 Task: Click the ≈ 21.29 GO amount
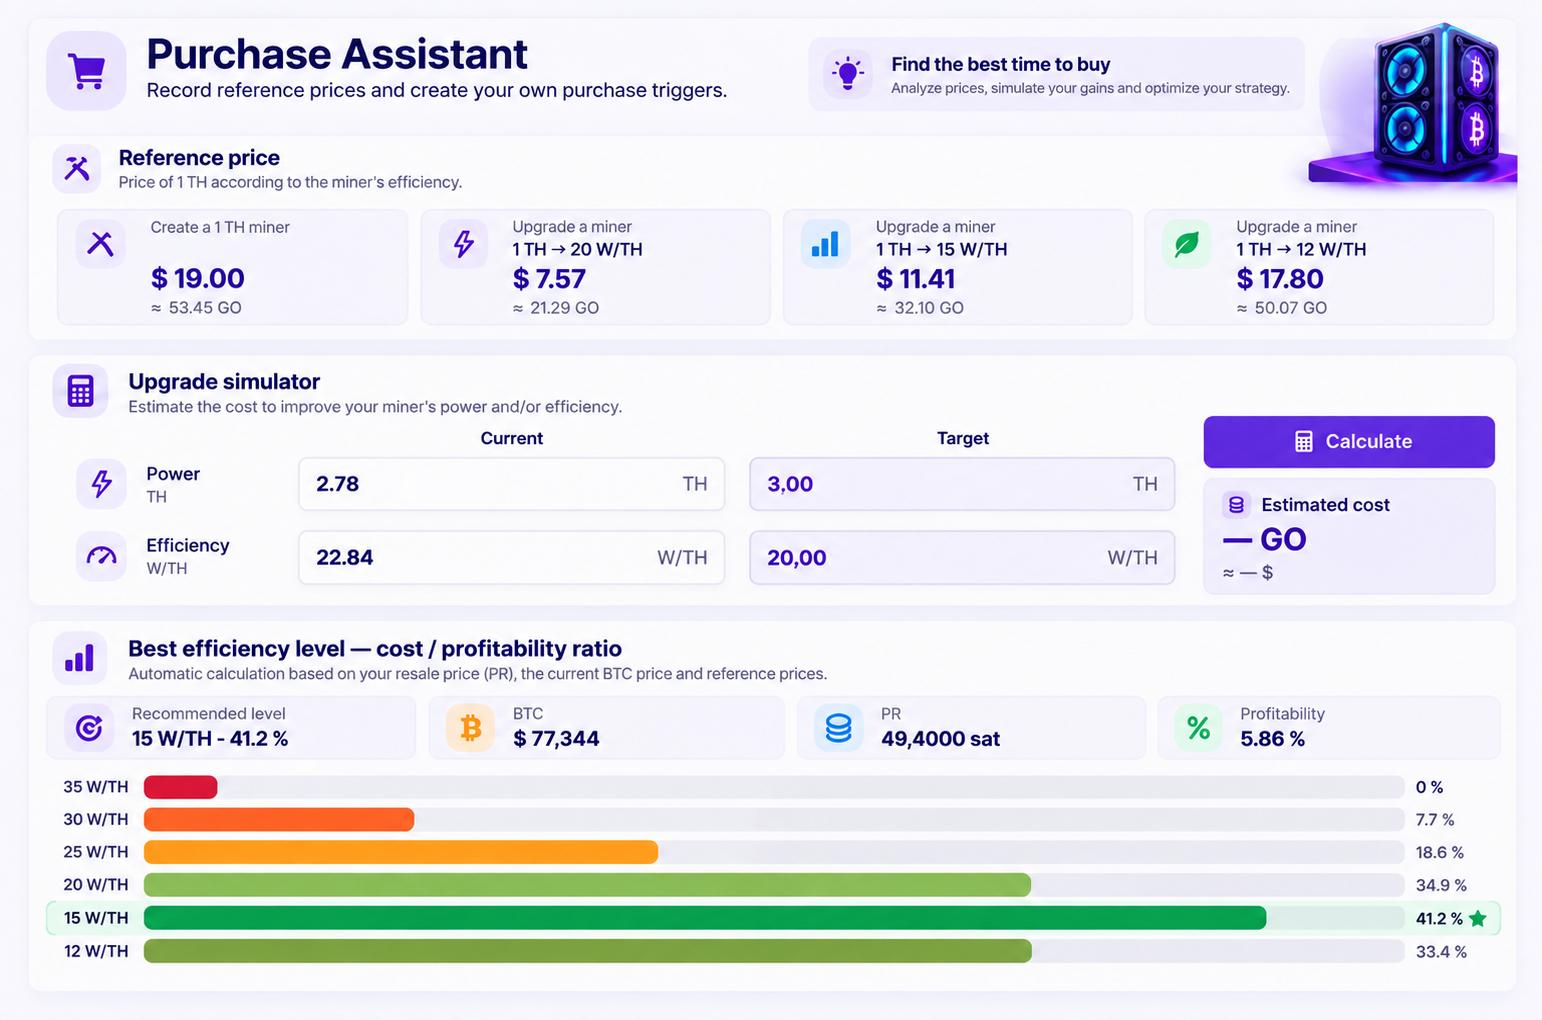point(556,308)
